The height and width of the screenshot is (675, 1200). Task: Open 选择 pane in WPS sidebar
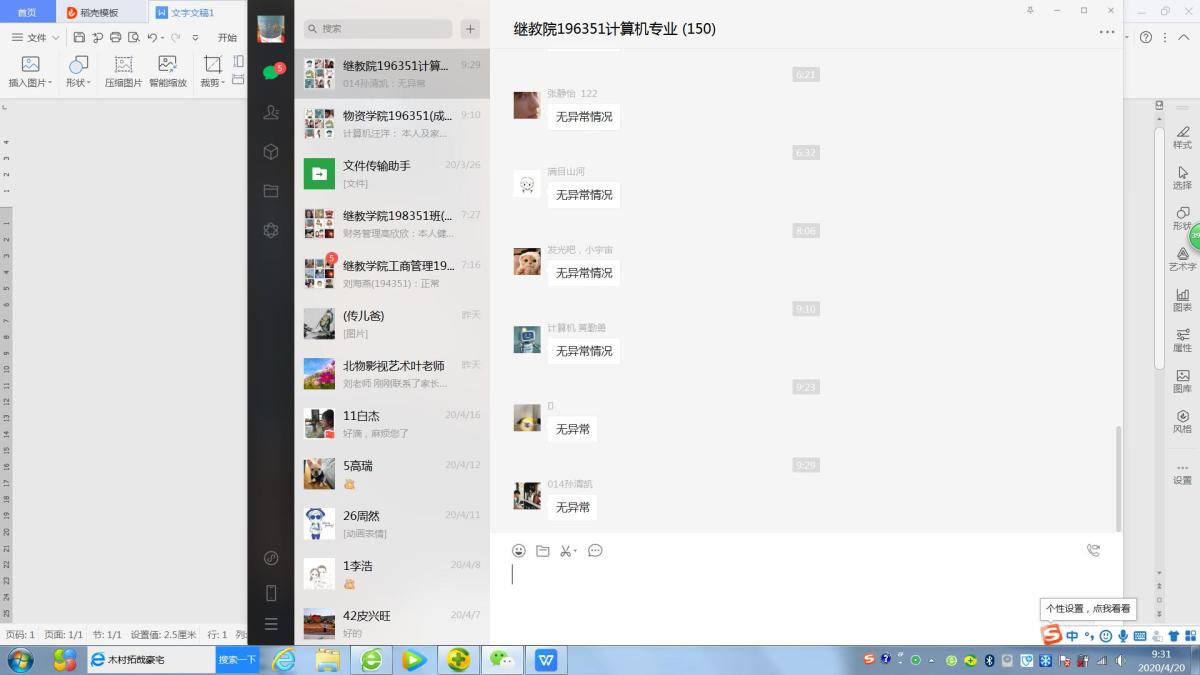[x=1182, y=177]
